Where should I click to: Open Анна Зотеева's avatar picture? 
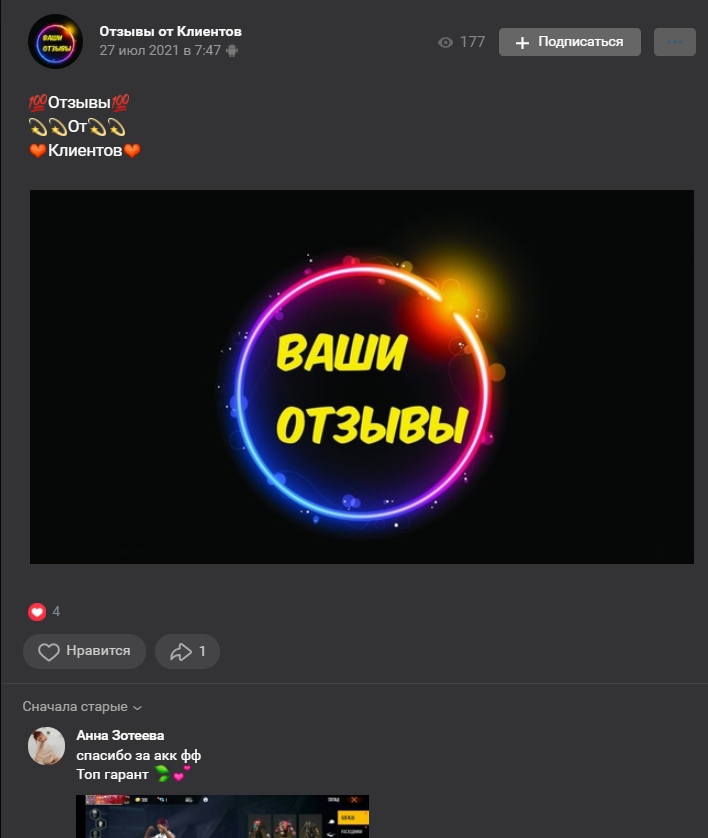[46, 746]
